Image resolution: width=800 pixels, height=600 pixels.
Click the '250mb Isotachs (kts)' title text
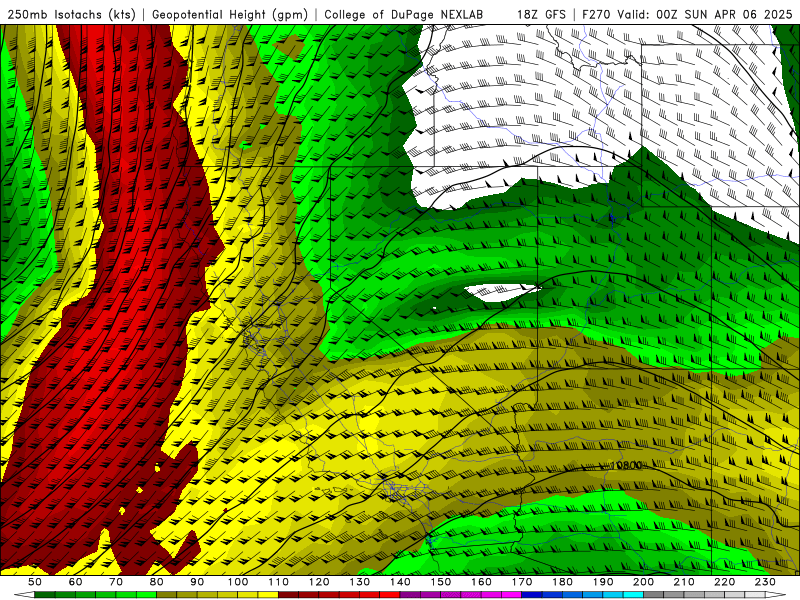pos(71,15)
